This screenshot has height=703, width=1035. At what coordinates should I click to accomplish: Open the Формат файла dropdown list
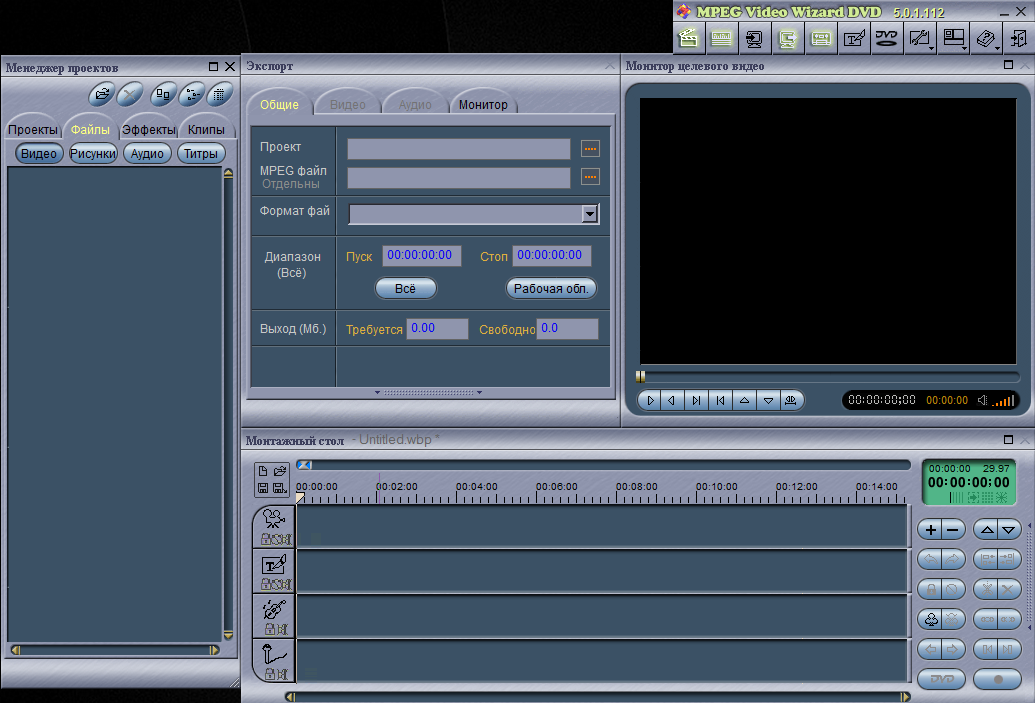pyautogui.click(x=590, y=214)
